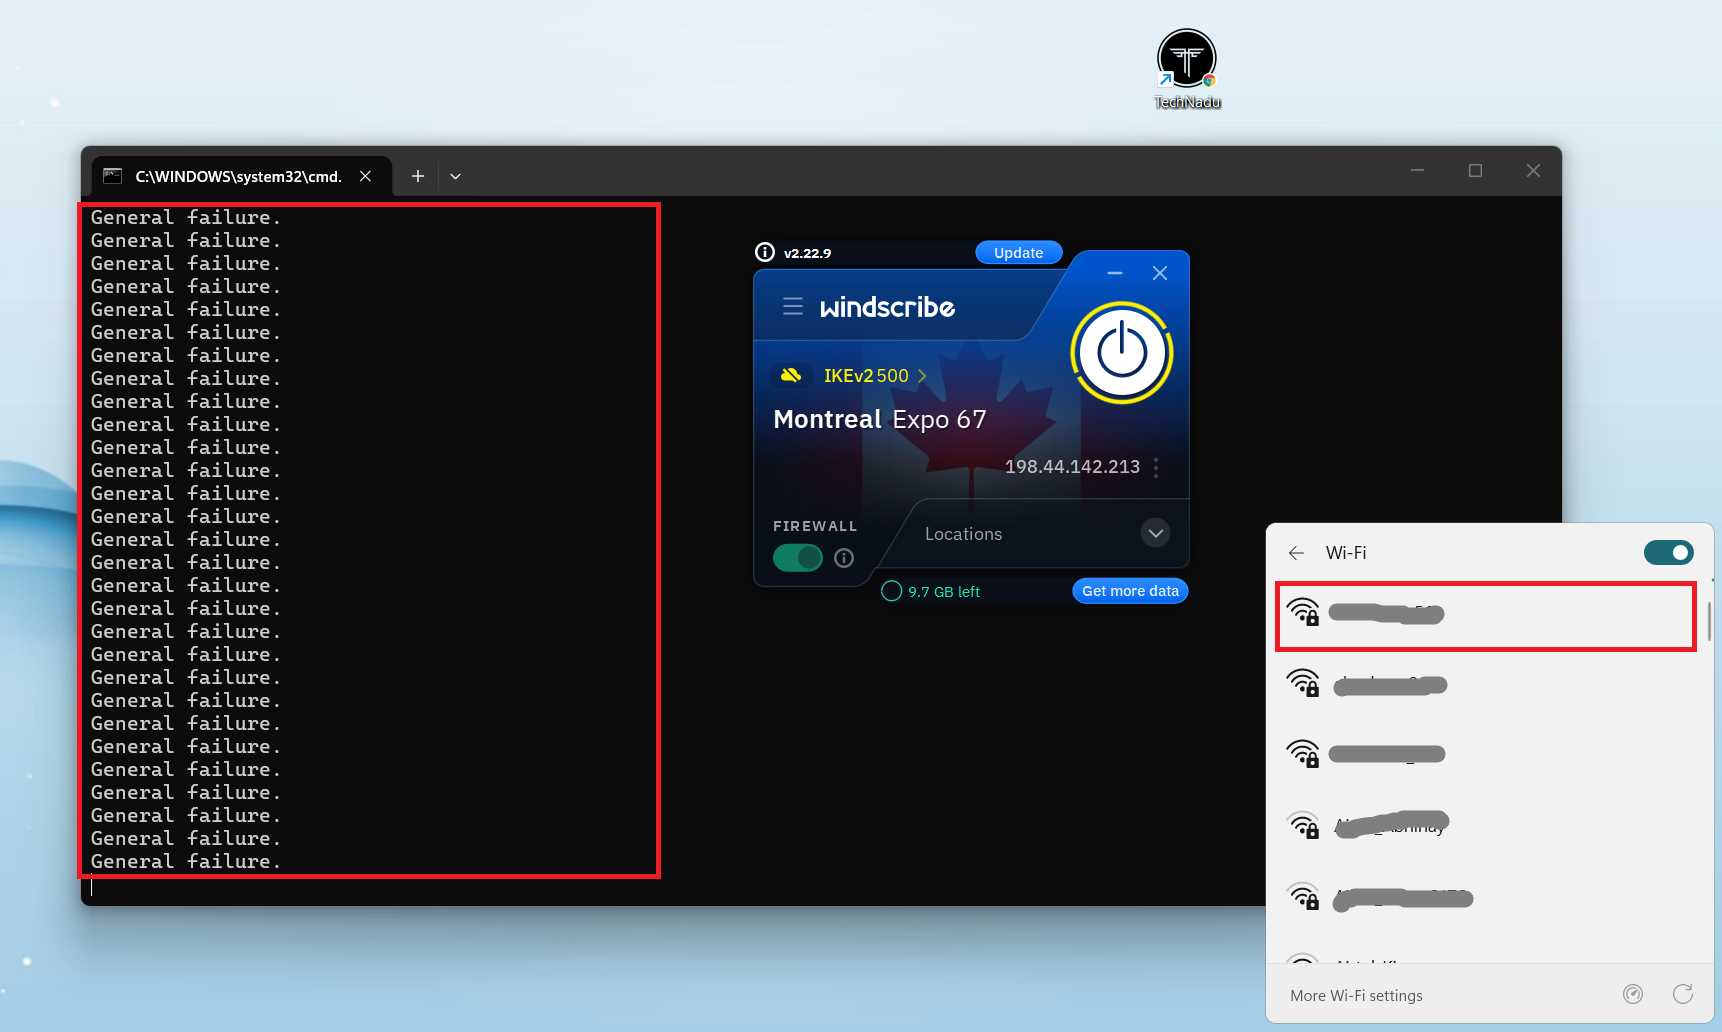Refresh the Wi-Fi network list
This screenshot has width=1722, height=1032.
(x=1683, y=994)
